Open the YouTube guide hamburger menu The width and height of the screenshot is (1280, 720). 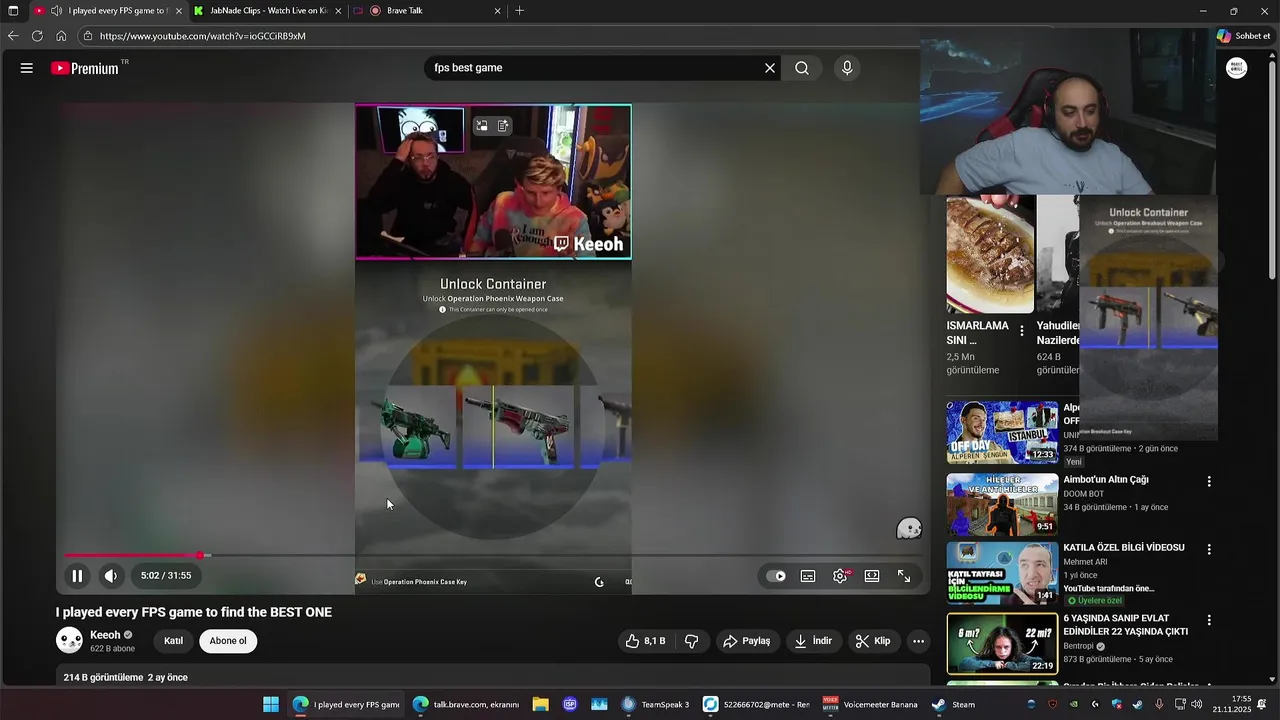(27, 68)
